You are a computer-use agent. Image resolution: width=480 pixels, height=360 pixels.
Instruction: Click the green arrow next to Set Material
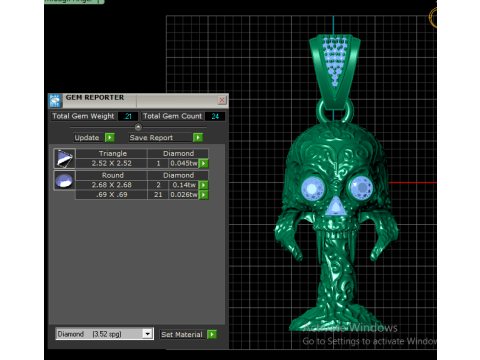[x=212, y=334]
